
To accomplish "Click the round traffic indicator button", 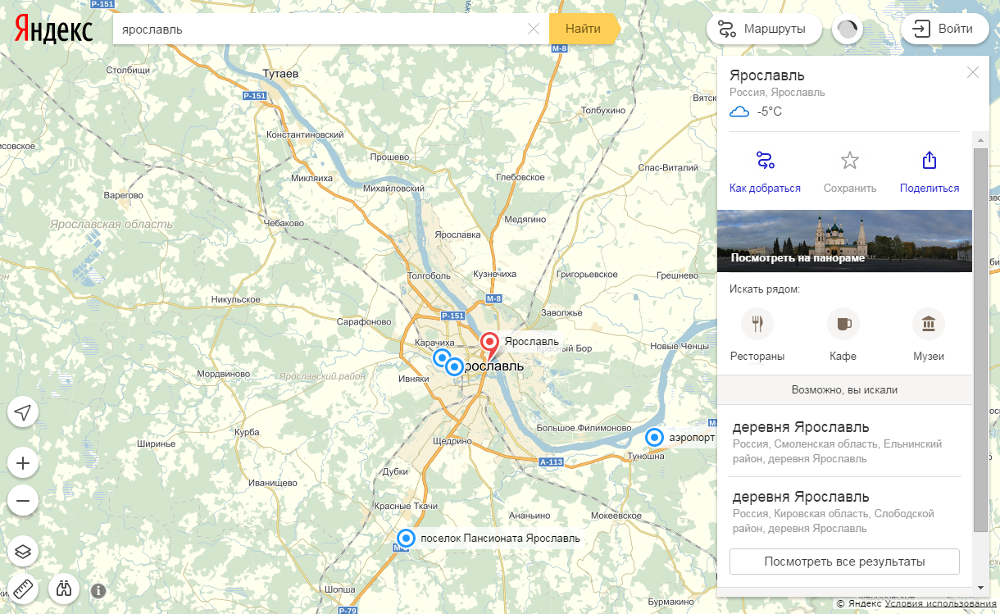I will coord(848,29).
